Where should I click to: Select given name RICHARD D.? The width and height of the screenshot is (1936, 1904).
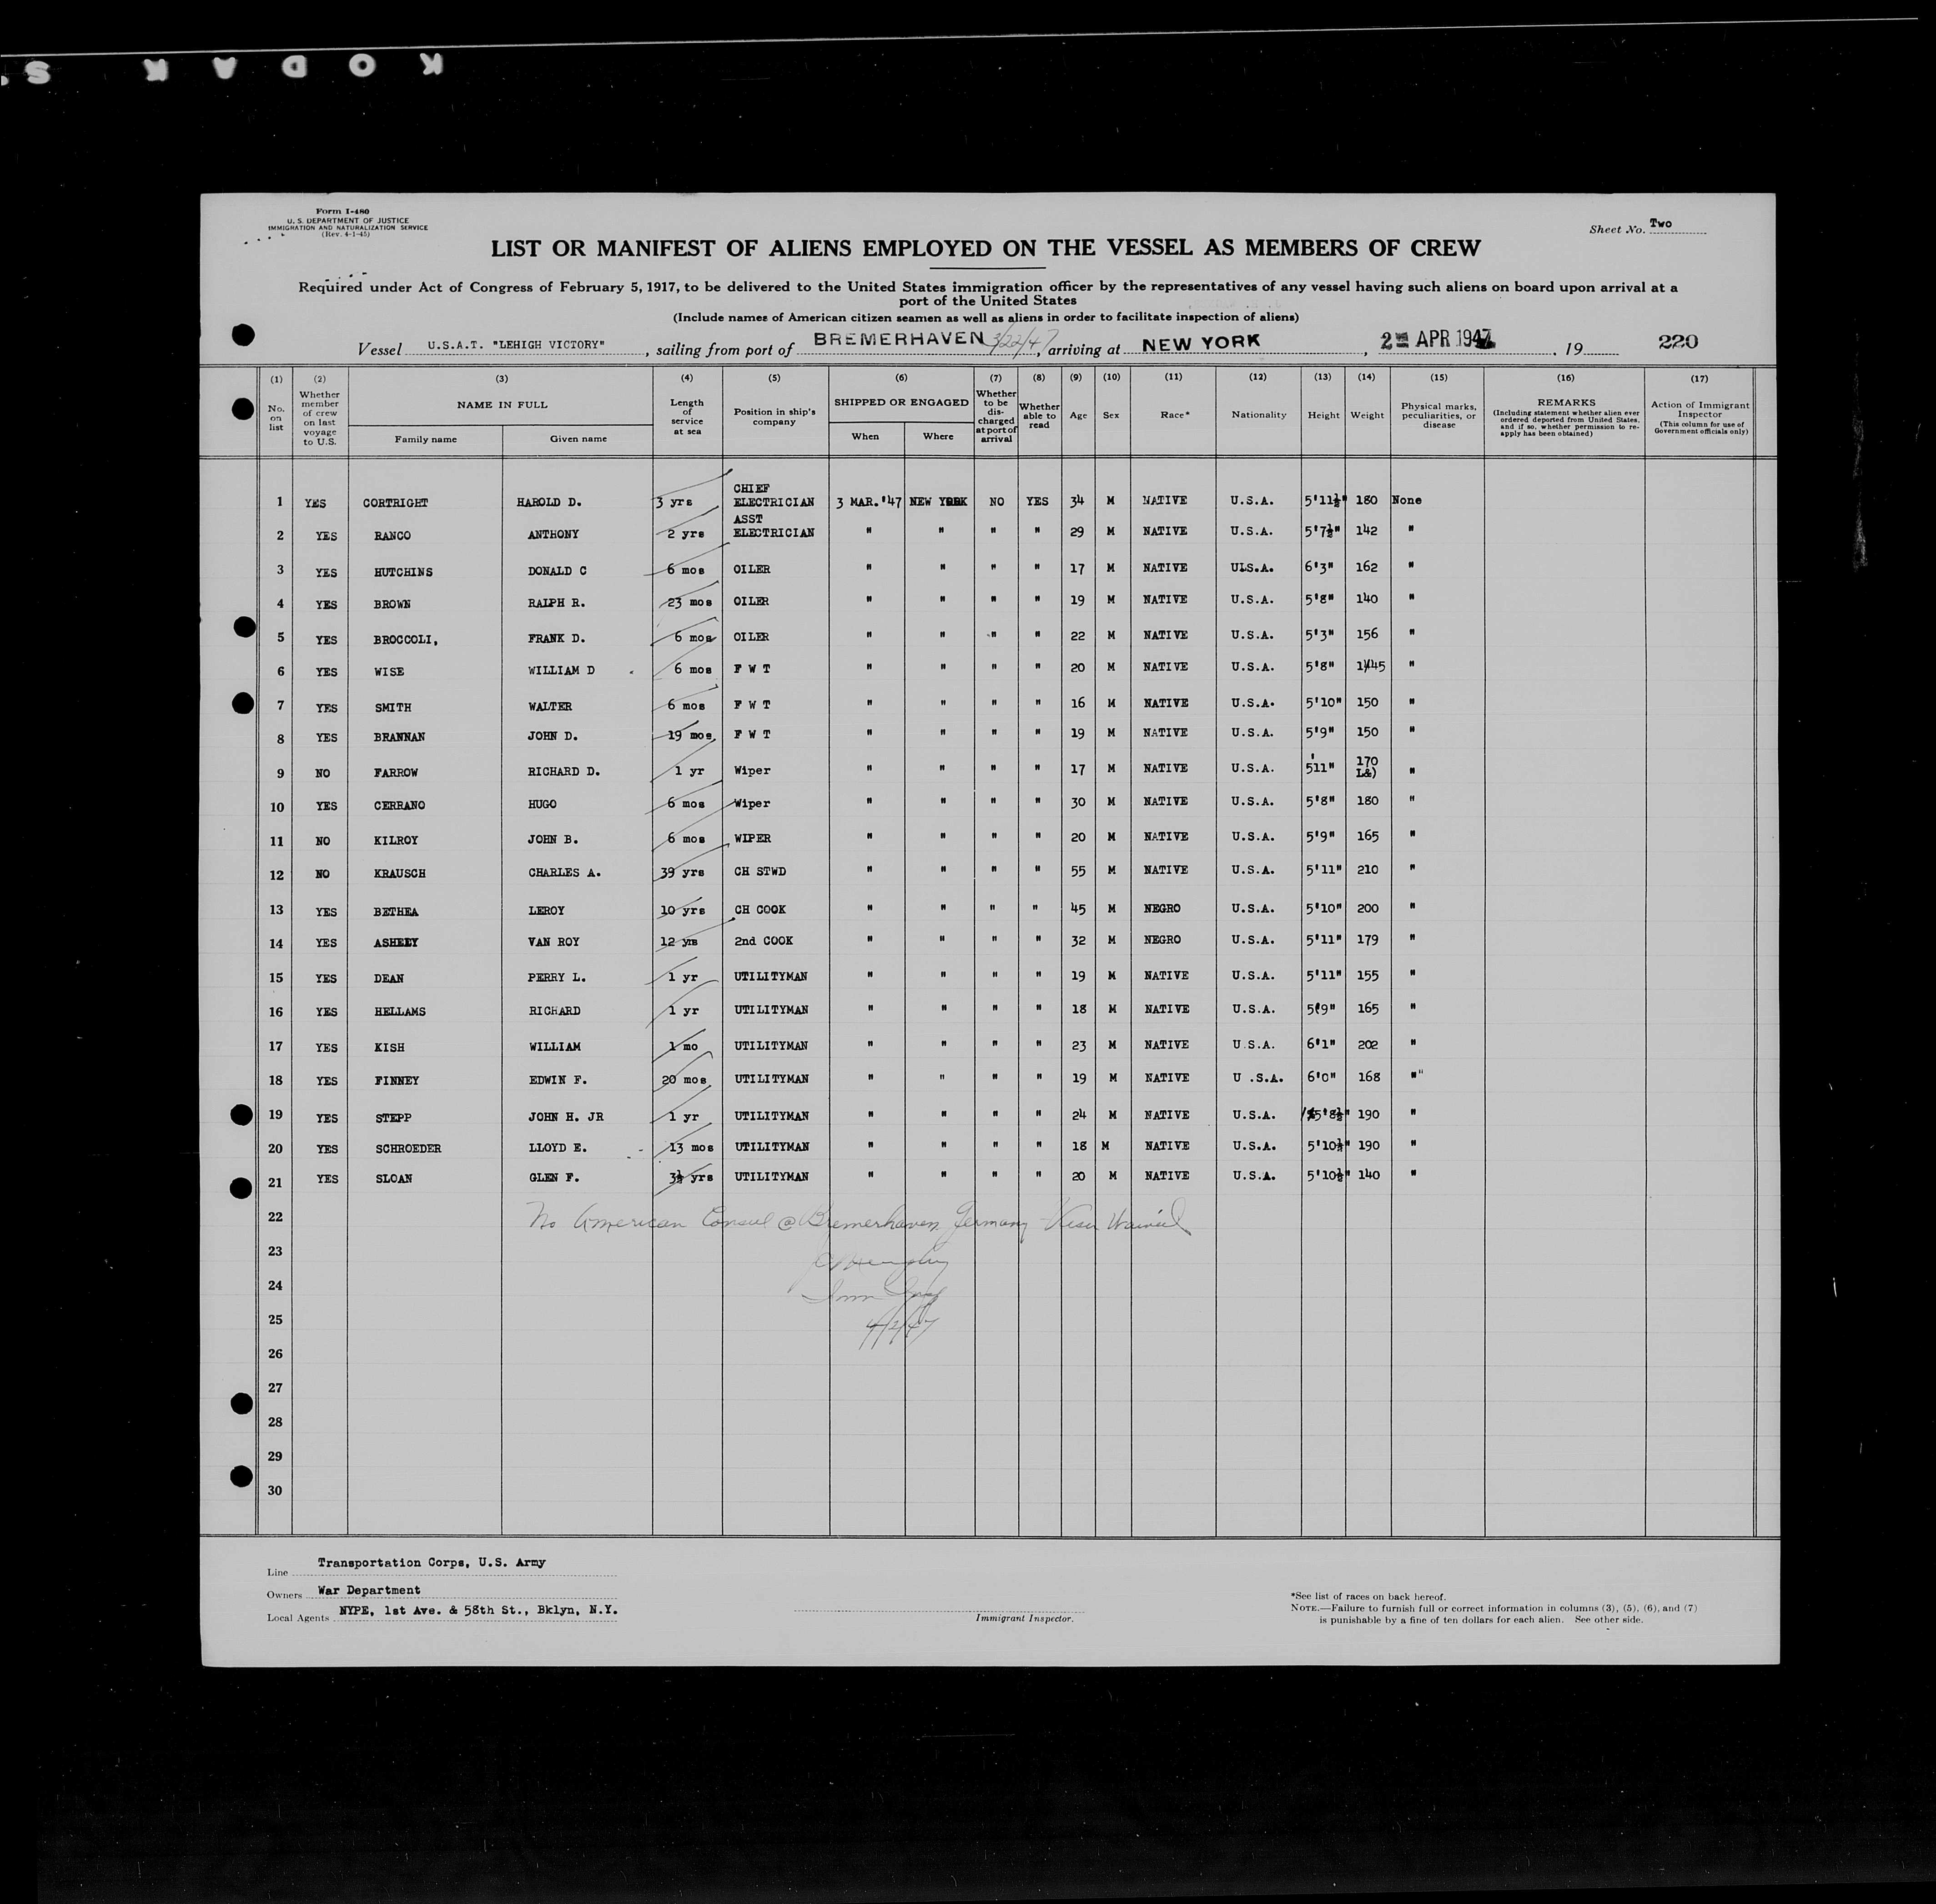click(564, 772)
